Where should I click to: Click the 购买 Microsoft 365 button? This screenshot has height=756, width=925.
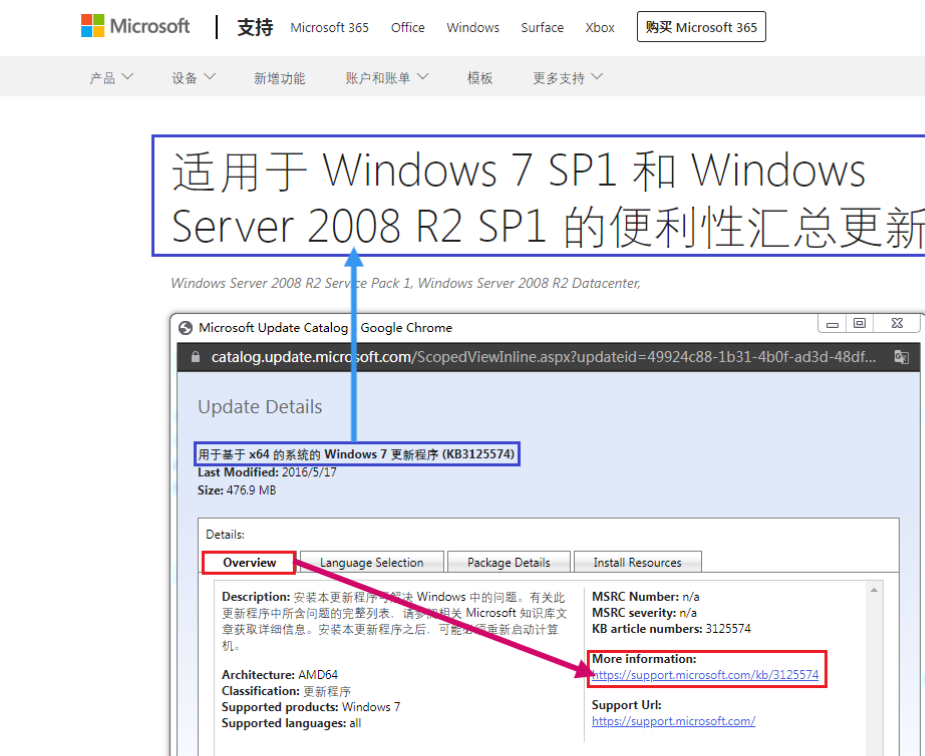701,27
